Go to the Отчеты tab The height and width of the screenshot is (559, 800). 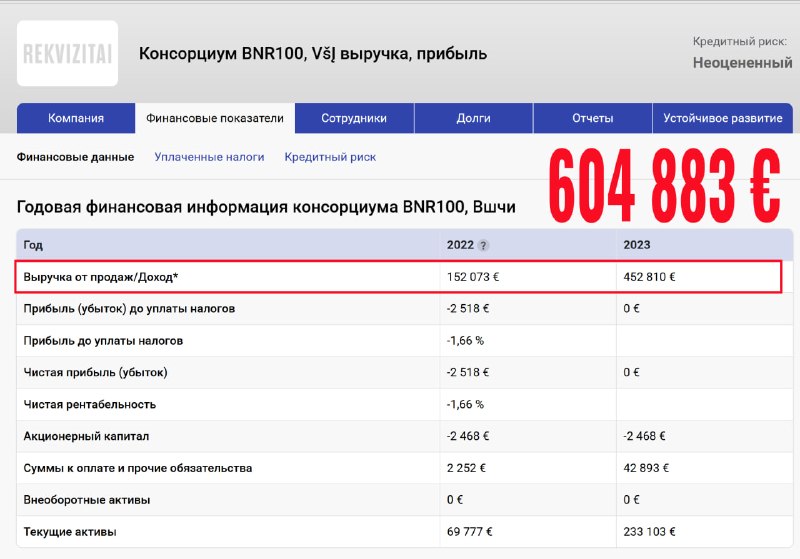click(x=592, y=118)
